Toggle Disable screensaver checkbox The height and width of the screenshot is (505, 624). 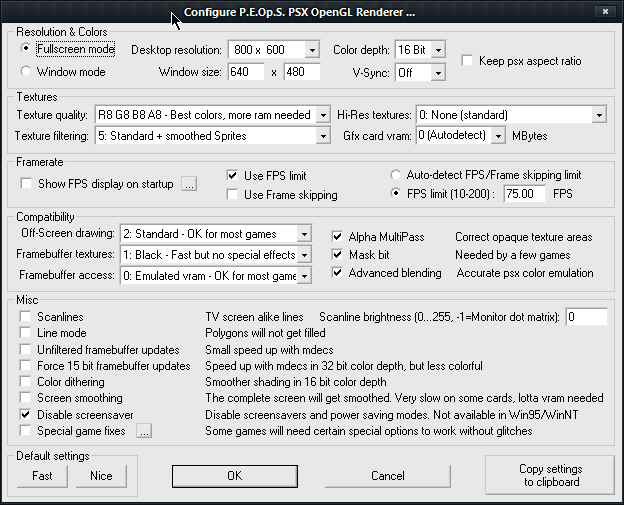[25, 415]
